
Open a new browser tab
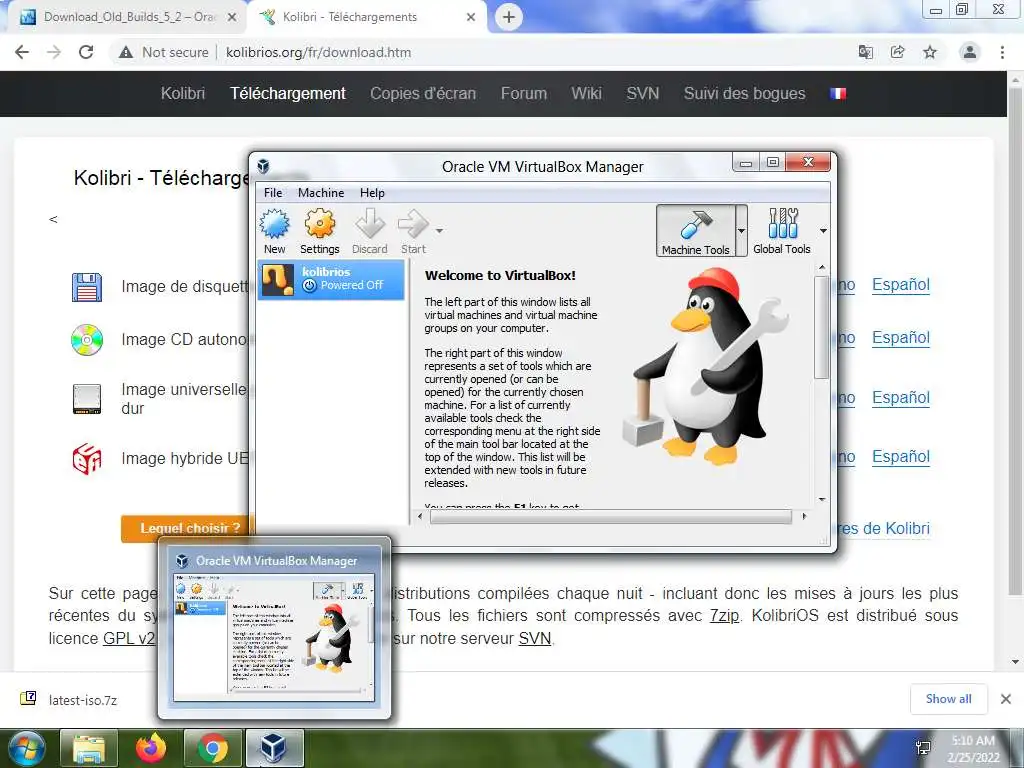pos(509,17)
